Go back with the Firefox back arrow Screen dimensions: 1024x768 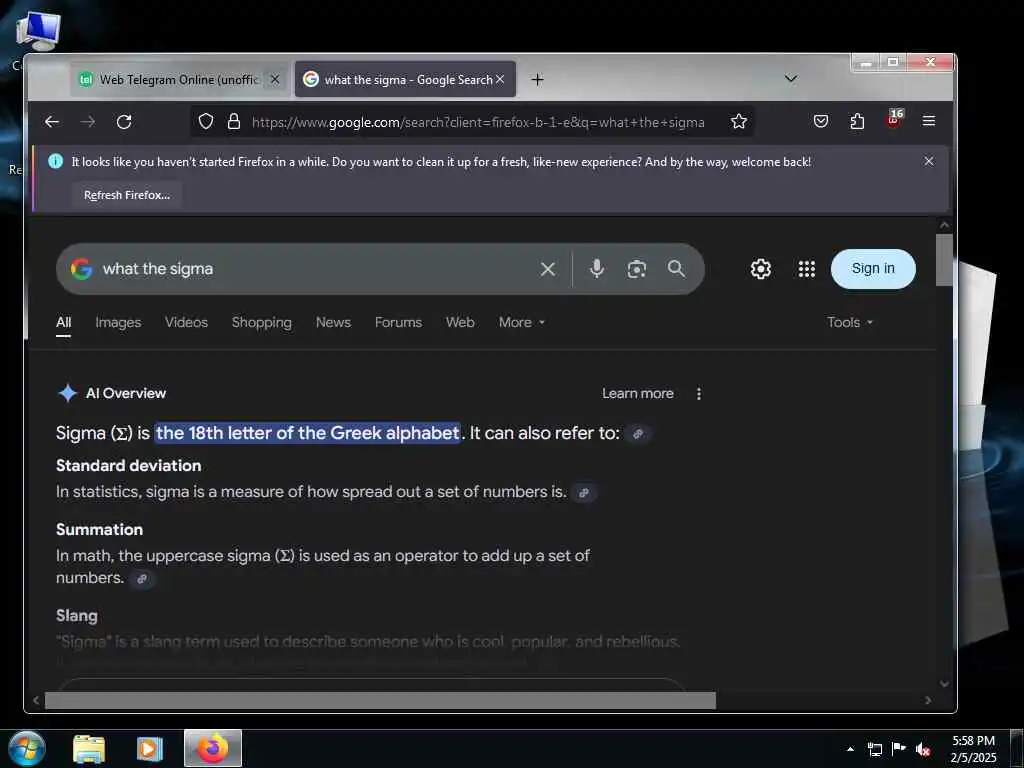(52, 121)
